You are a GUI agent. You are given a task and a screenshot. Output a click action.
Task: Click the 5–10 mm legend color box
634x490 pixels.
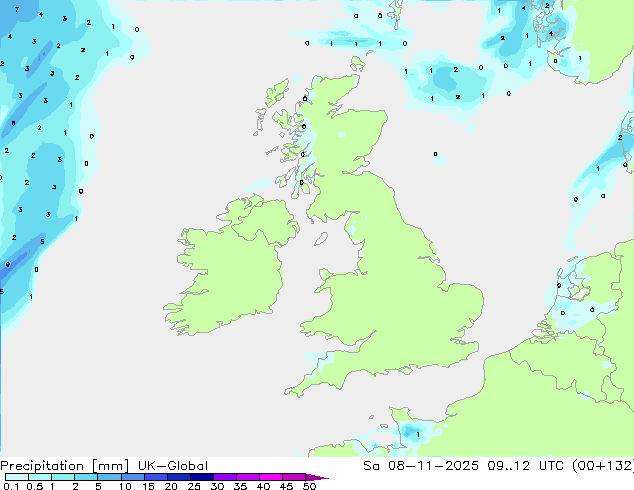coord(110,477)
